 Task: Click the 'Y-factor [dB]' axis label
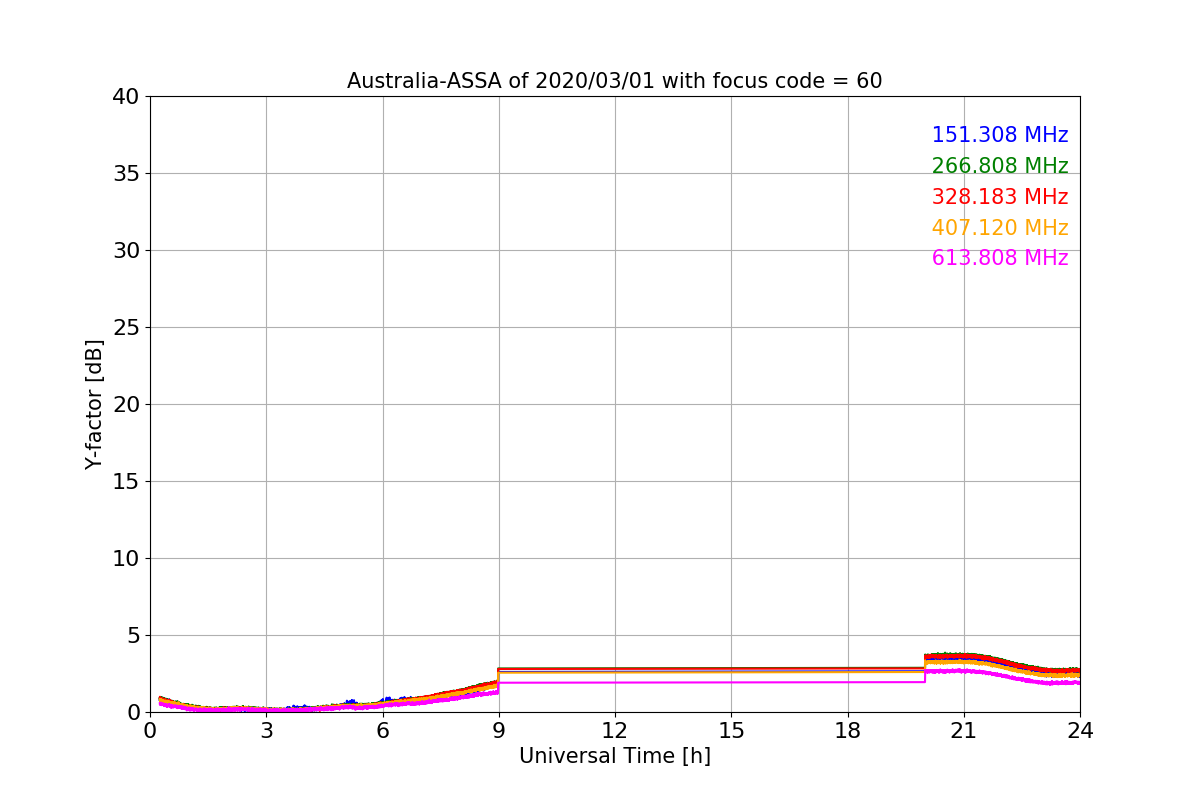point(94,404)
